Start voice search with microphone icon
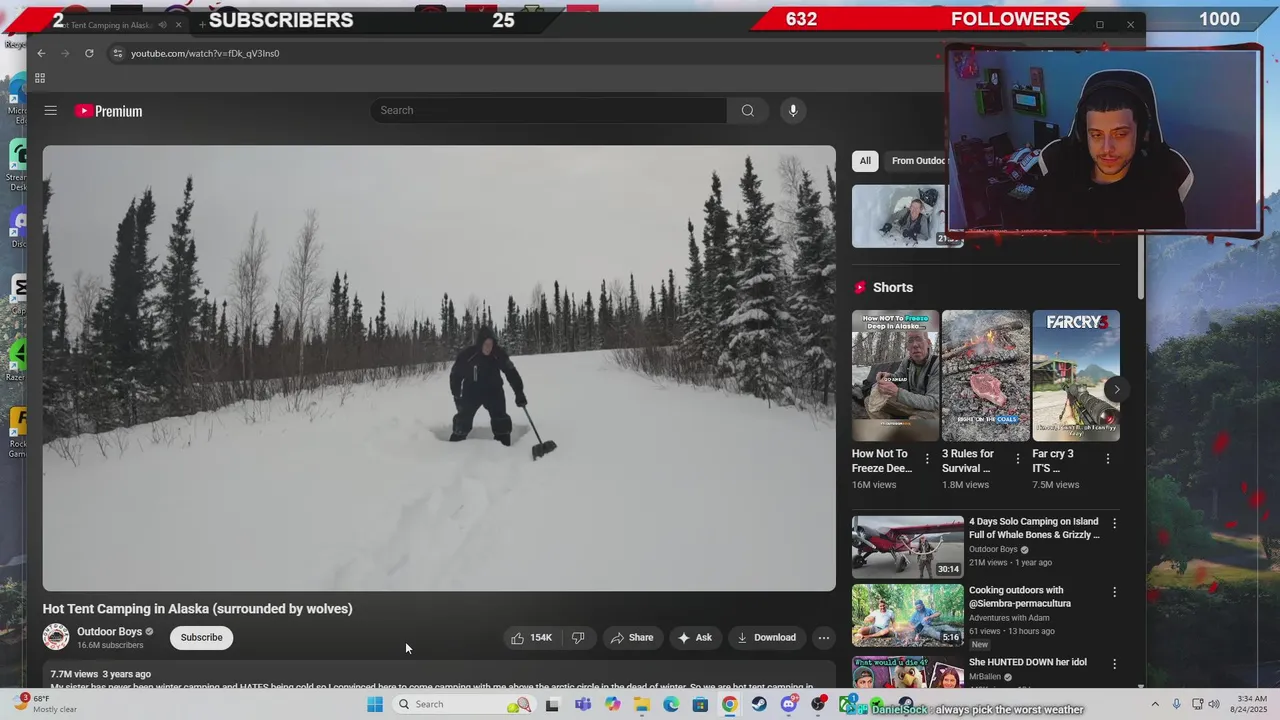The width and height of the screenshot is (1280, 720). [793, 111]
